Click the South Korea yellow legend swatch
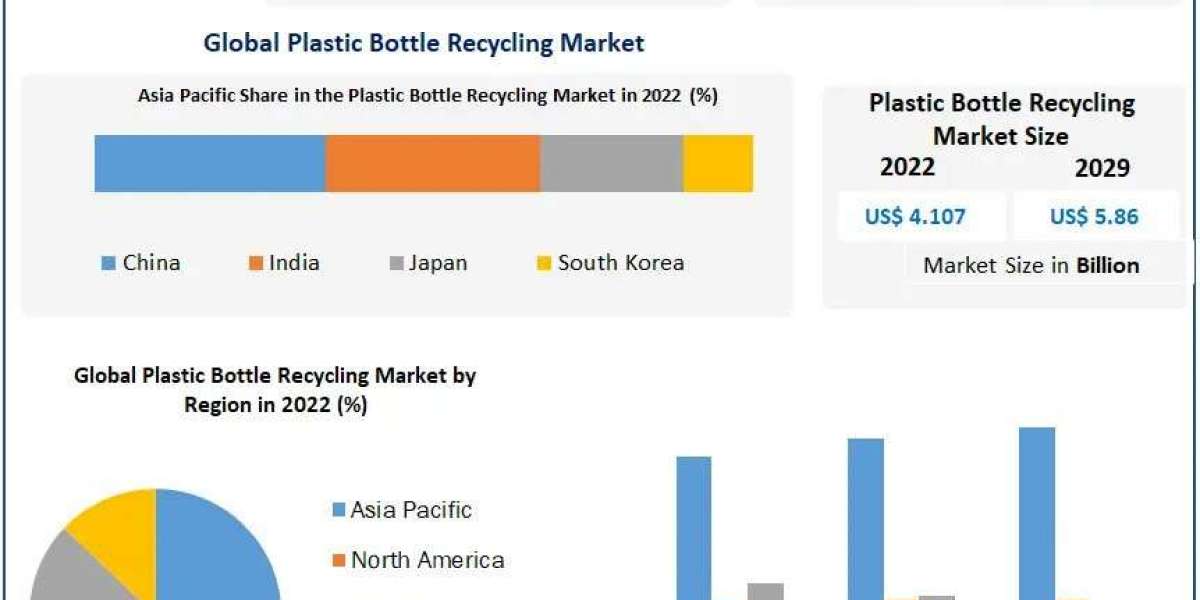Viewport: 1200px width, 600px height. point(544,264)
